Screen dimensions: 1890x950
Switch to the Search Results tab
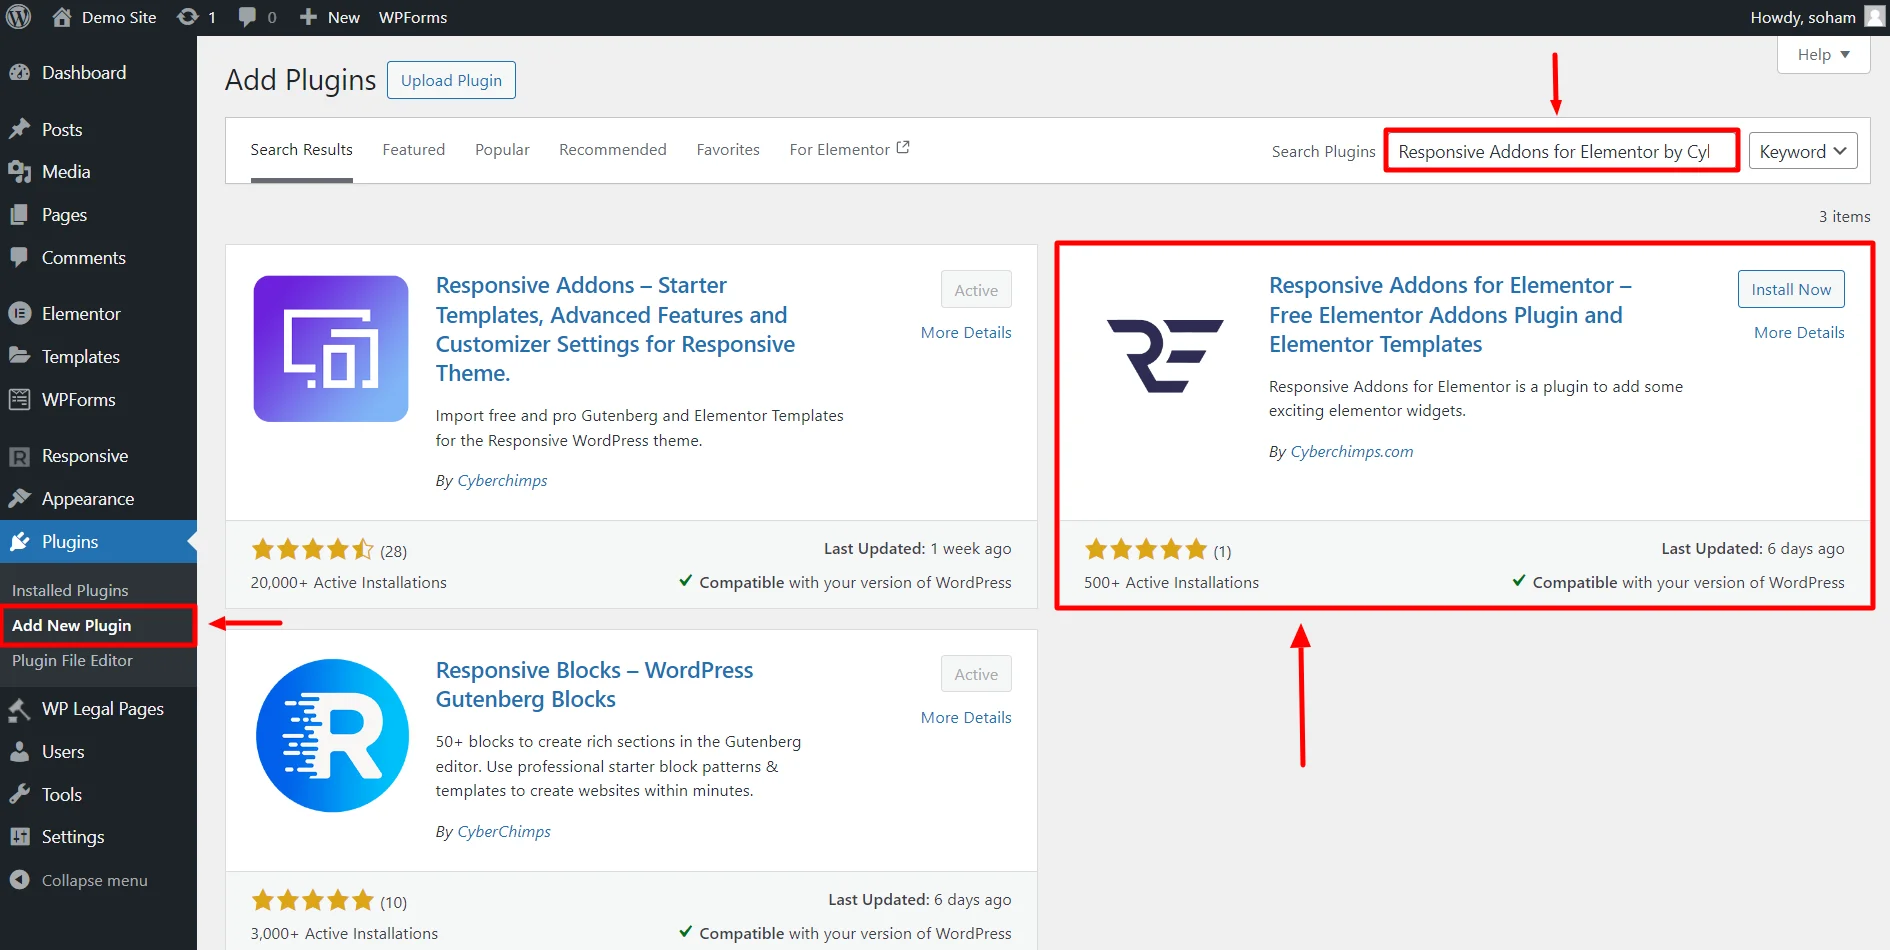pos(301,150)
